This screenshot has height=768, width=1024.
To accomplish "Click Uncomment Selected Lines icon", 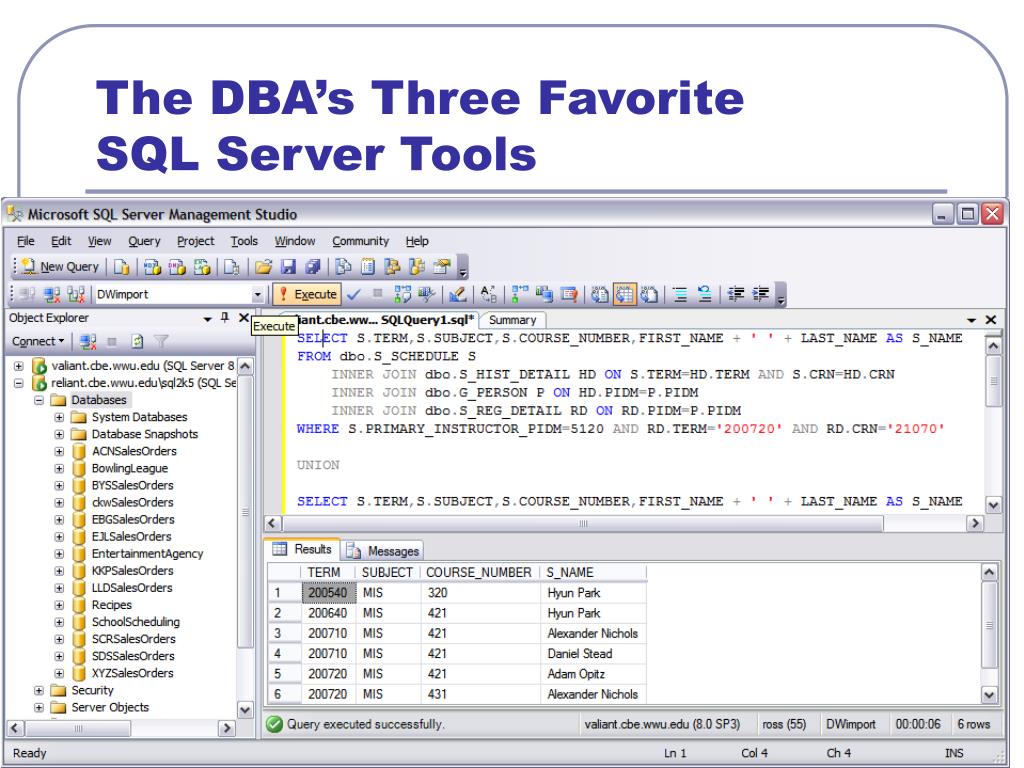I will (705, 295).
